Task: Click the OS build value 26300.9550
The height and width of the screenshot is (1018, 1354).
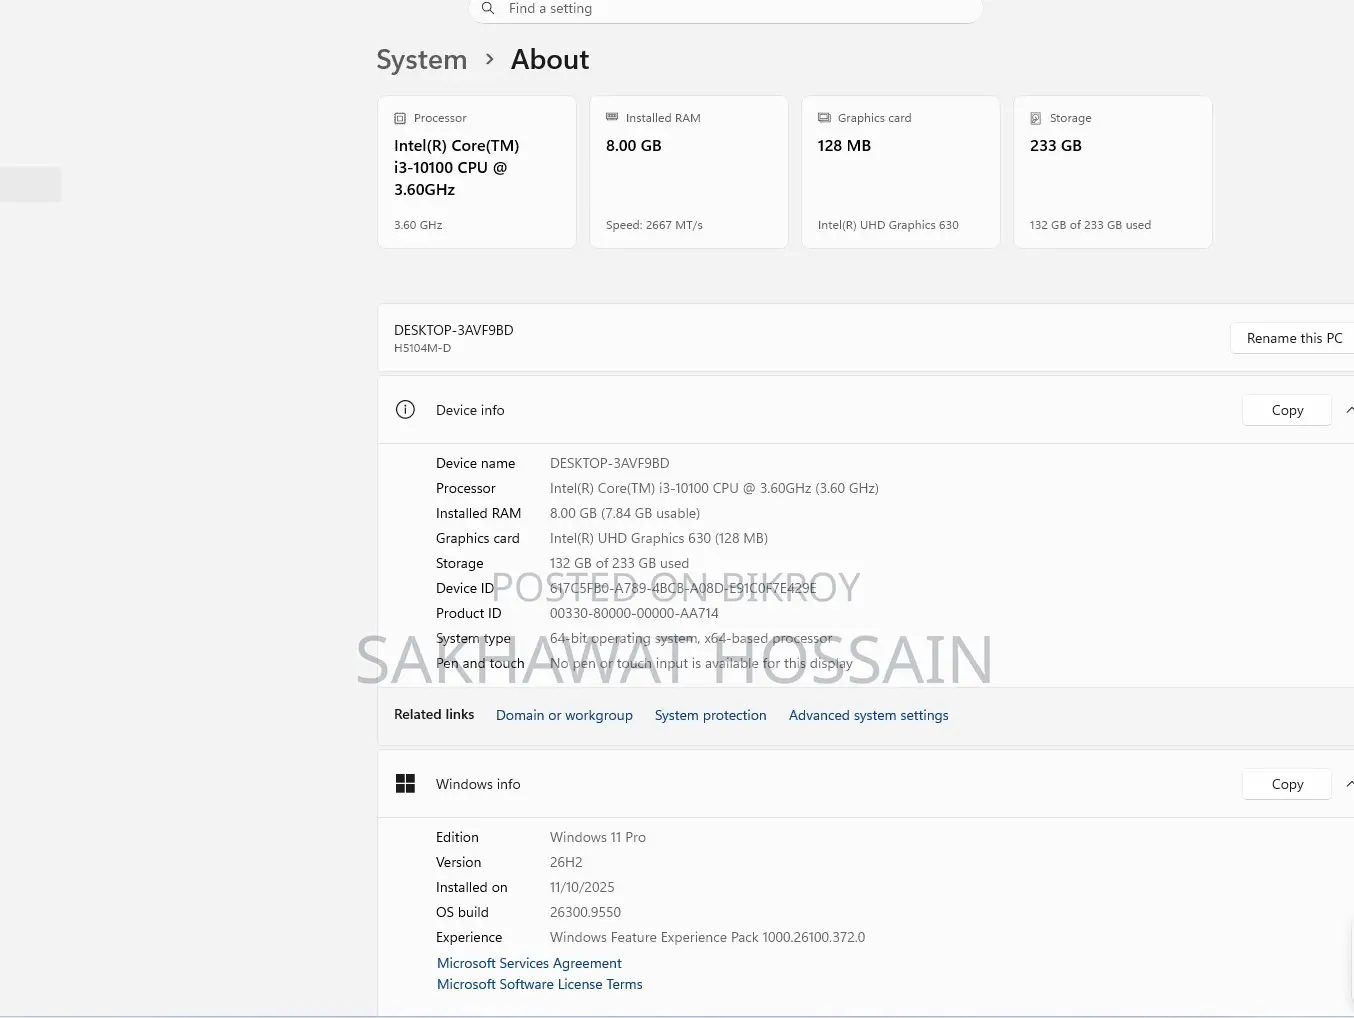Action: [585, 912]
